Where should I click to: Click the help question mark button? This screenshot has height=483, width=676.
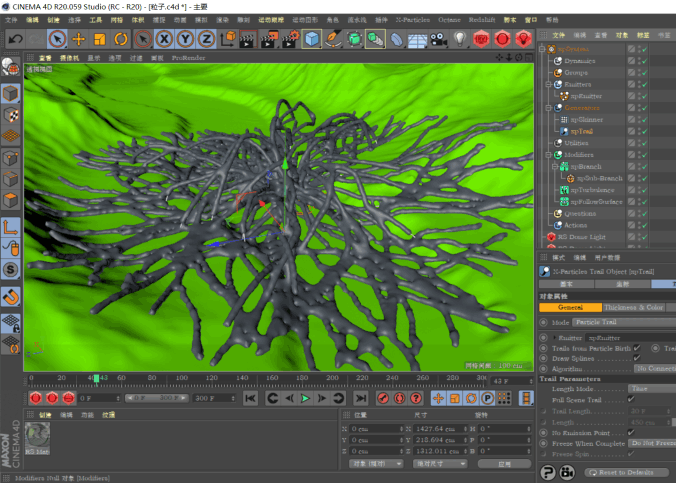tap(548, 473)
